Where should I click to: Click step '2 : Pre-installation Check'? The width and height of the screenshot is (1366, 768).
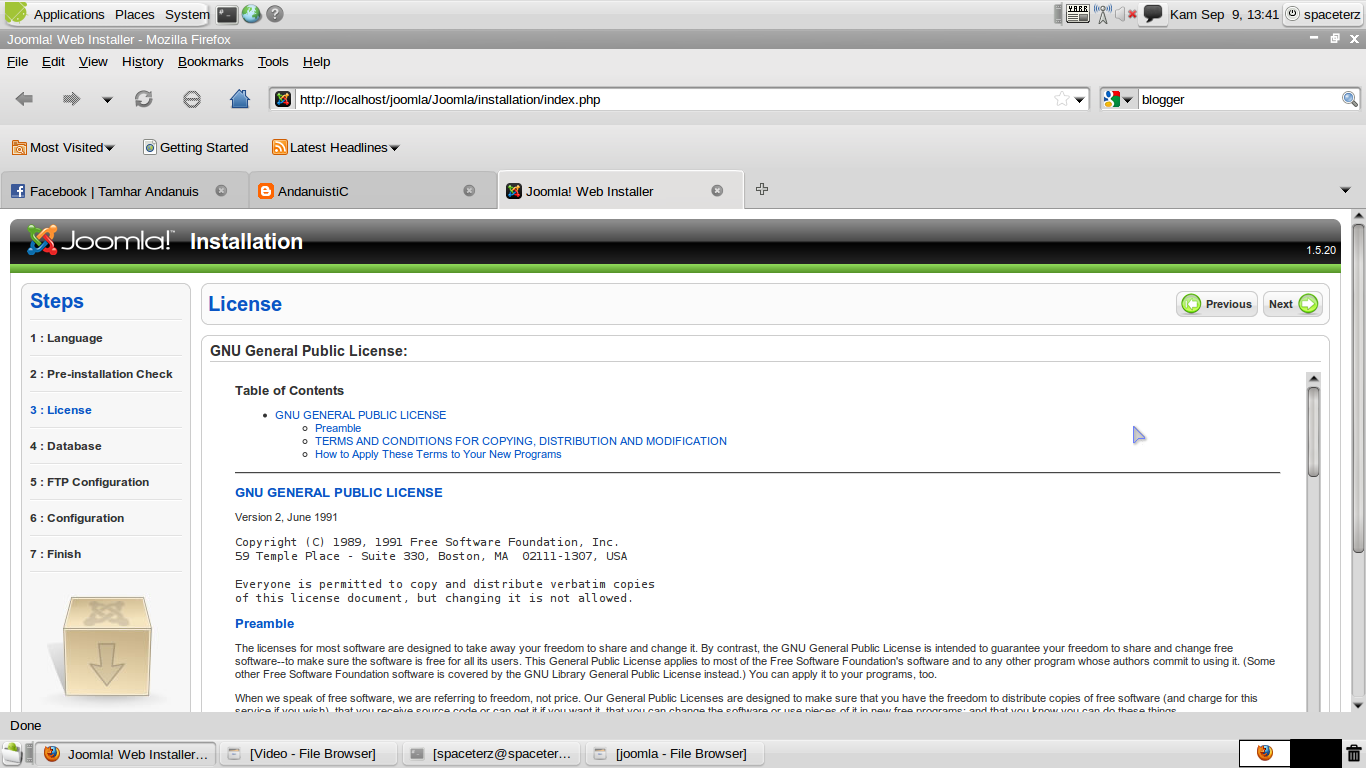click(101, 374)
